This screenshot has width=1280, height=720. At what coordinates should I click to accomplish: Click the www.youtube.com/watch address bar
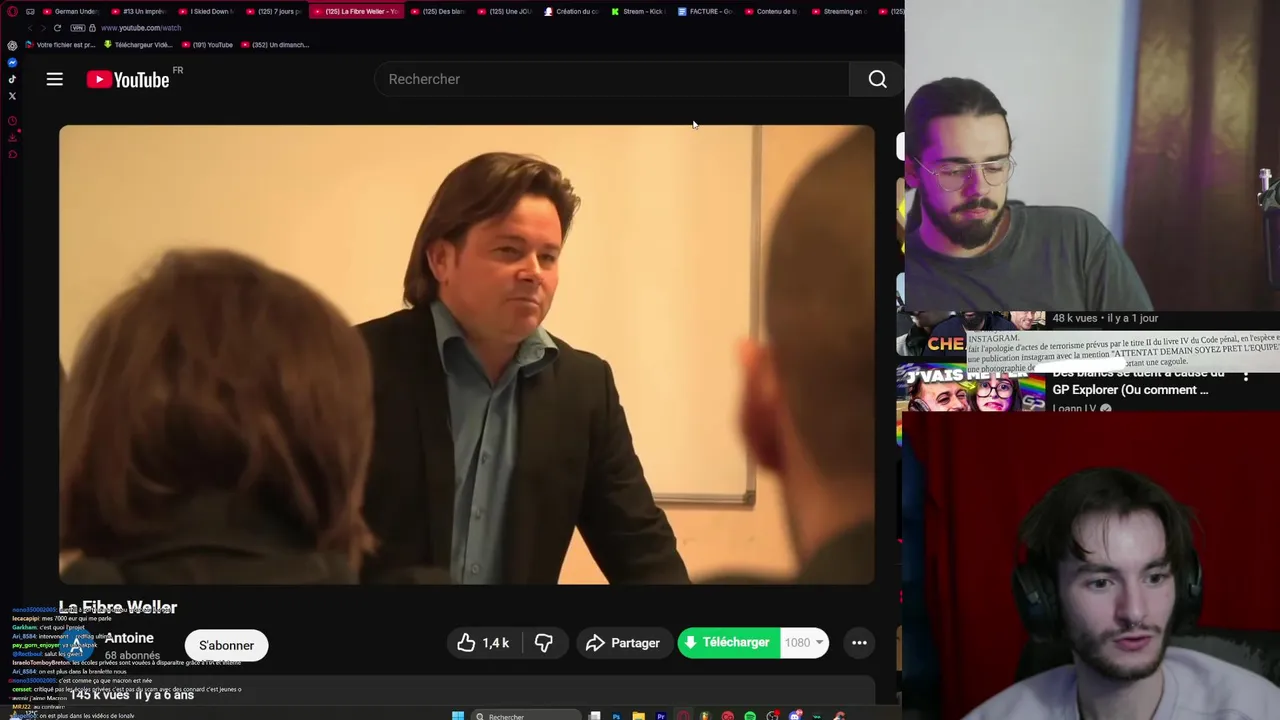click(141, 28)
